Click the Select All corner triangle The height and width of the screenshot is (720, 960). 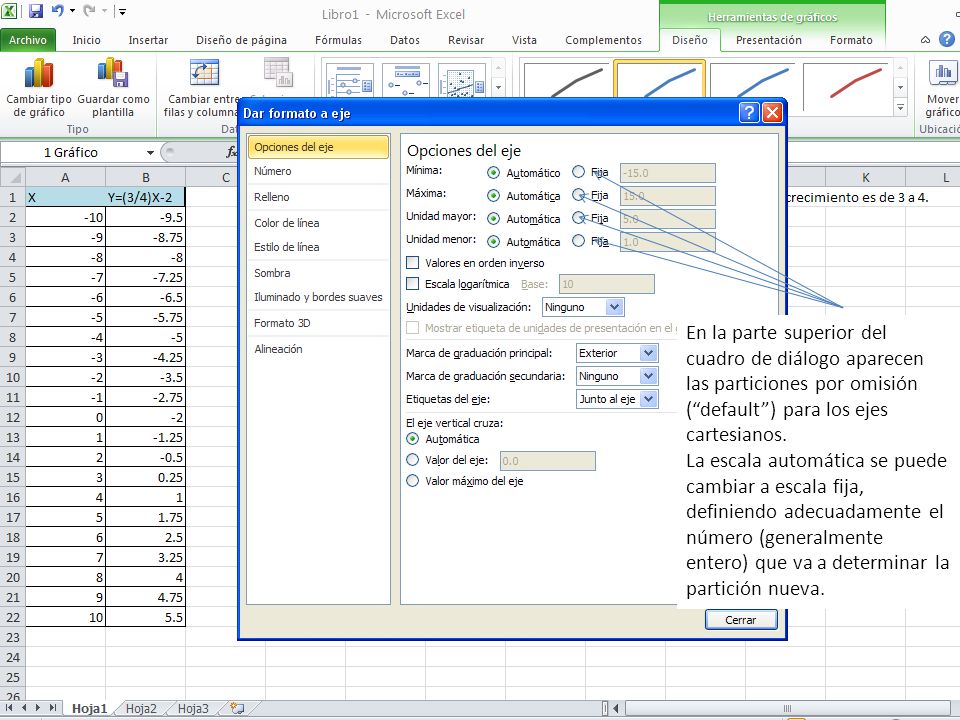pyautogui.click(x=13, y=178)
